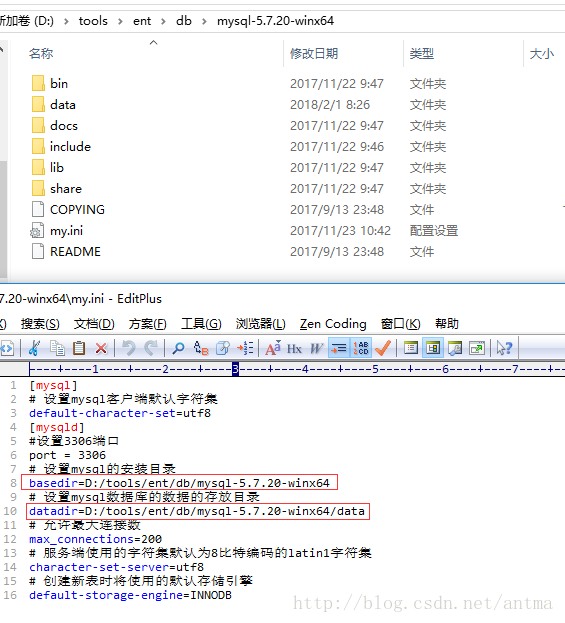This screenshot has height=623, width=565.
Task: Open Find with the magnifier icon
Action: coord(178,348)
